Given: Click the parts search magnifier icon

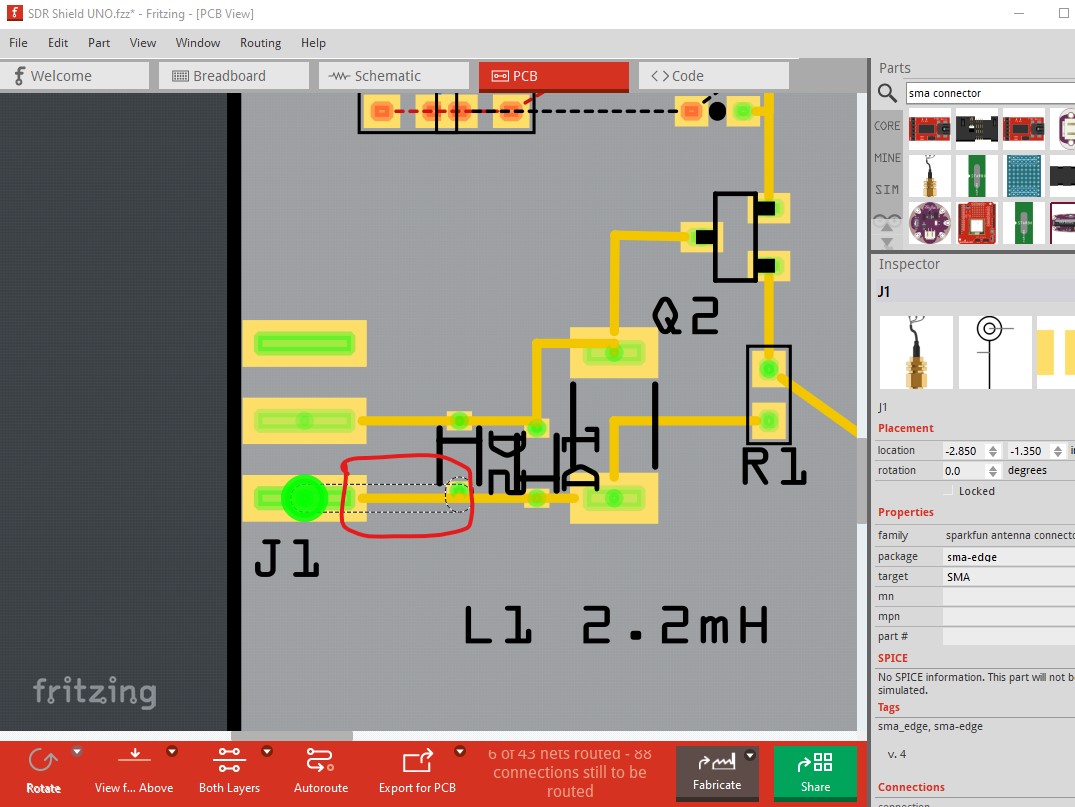Looking at the screenshot, I should [x=887, y=93].
